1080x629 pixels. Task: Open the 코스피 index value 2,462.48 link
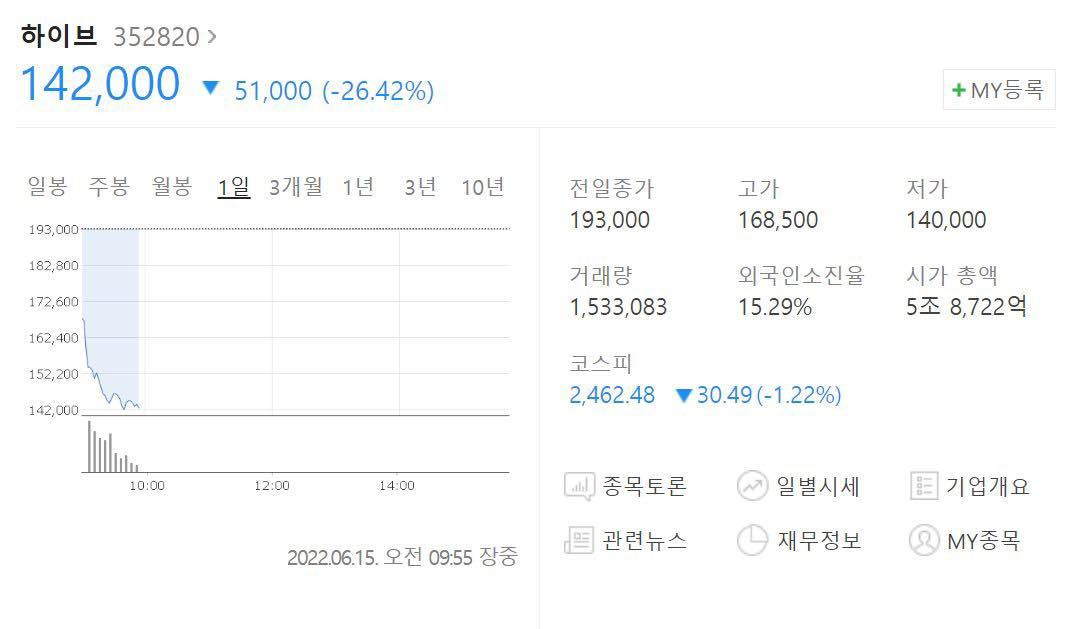coord(612,395)
